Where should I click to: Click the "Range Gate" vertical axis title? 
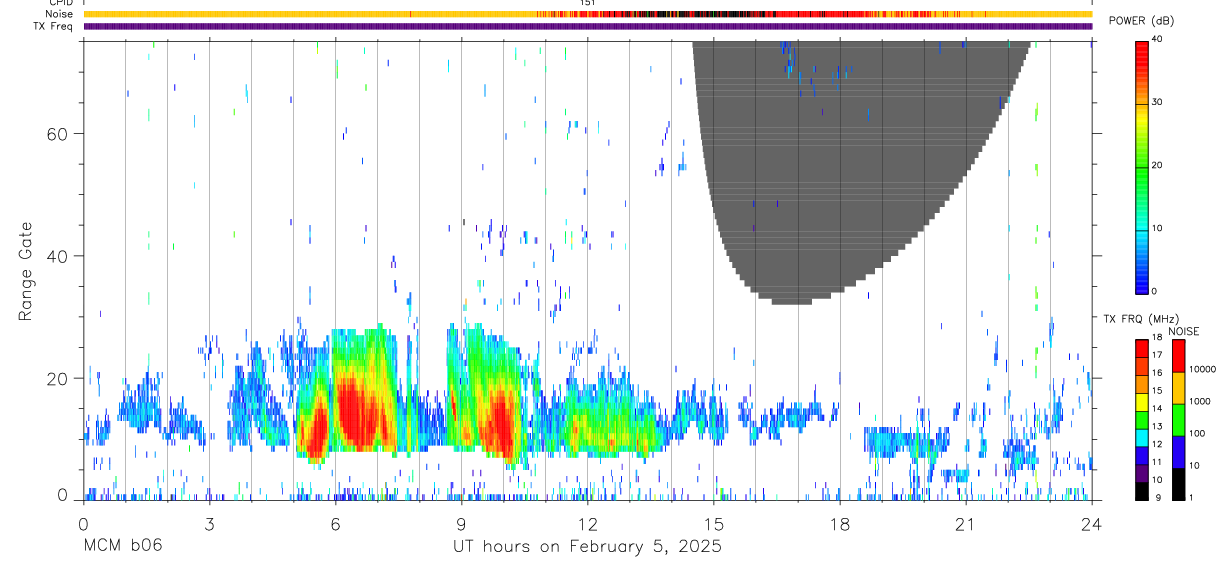(x=24, y=271)
